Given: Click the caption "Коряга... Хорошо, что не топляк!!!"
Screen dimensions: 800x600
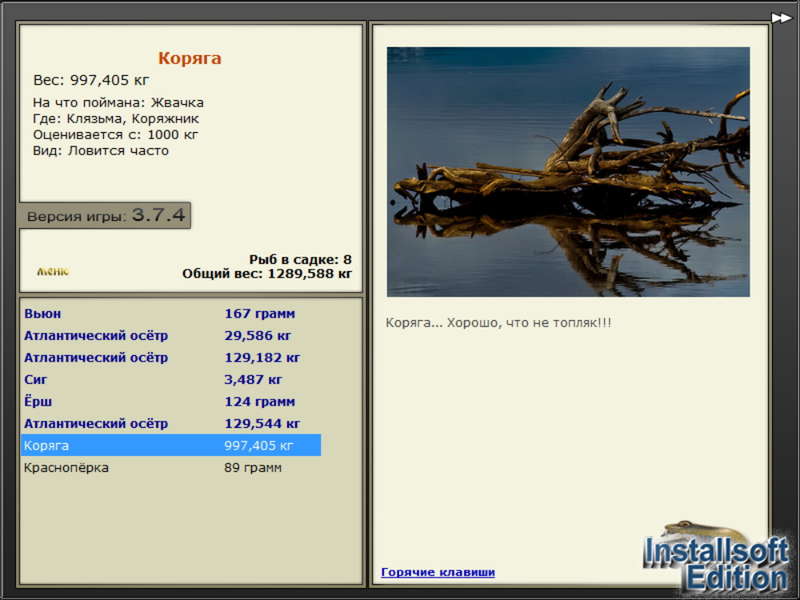Looking at the screenshot, I should coord(498,322).
